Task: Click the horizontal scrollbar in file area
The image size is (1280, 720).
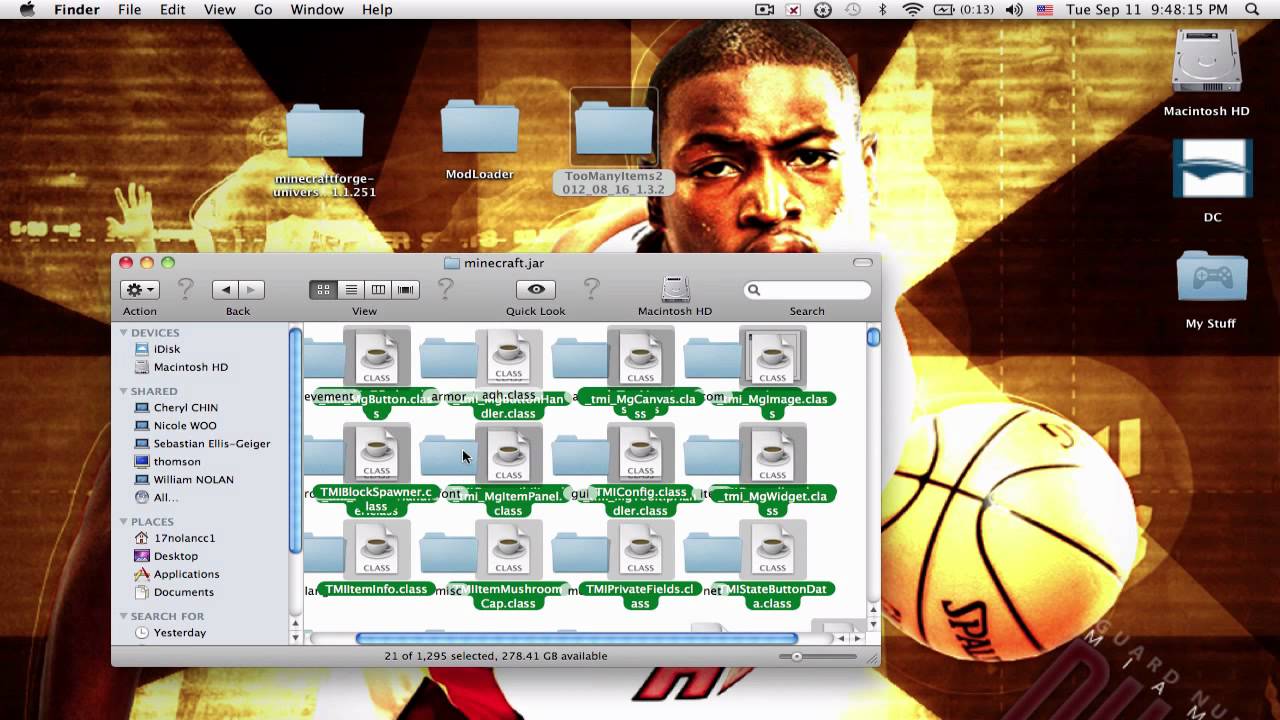Action: [x=576, y=638]
